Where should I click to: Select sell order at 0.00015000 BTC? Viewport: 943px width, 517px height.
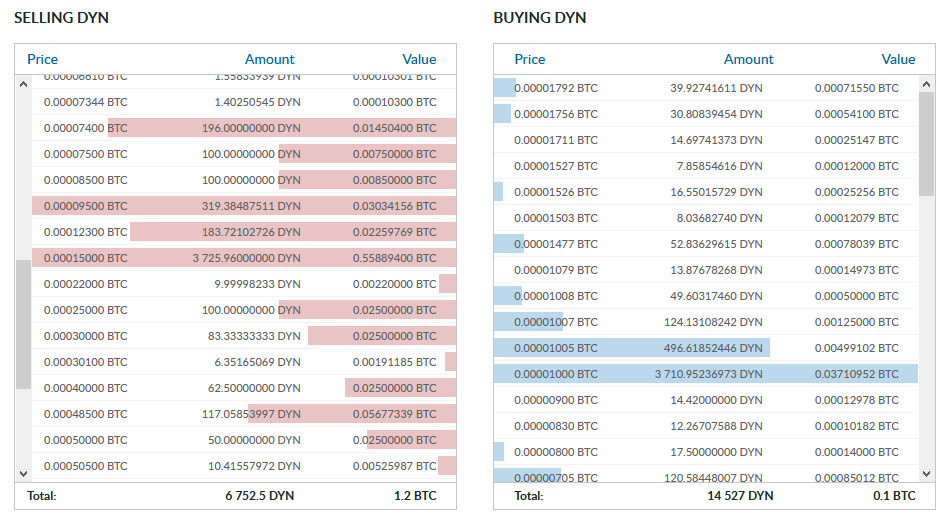tap(244, 258)
